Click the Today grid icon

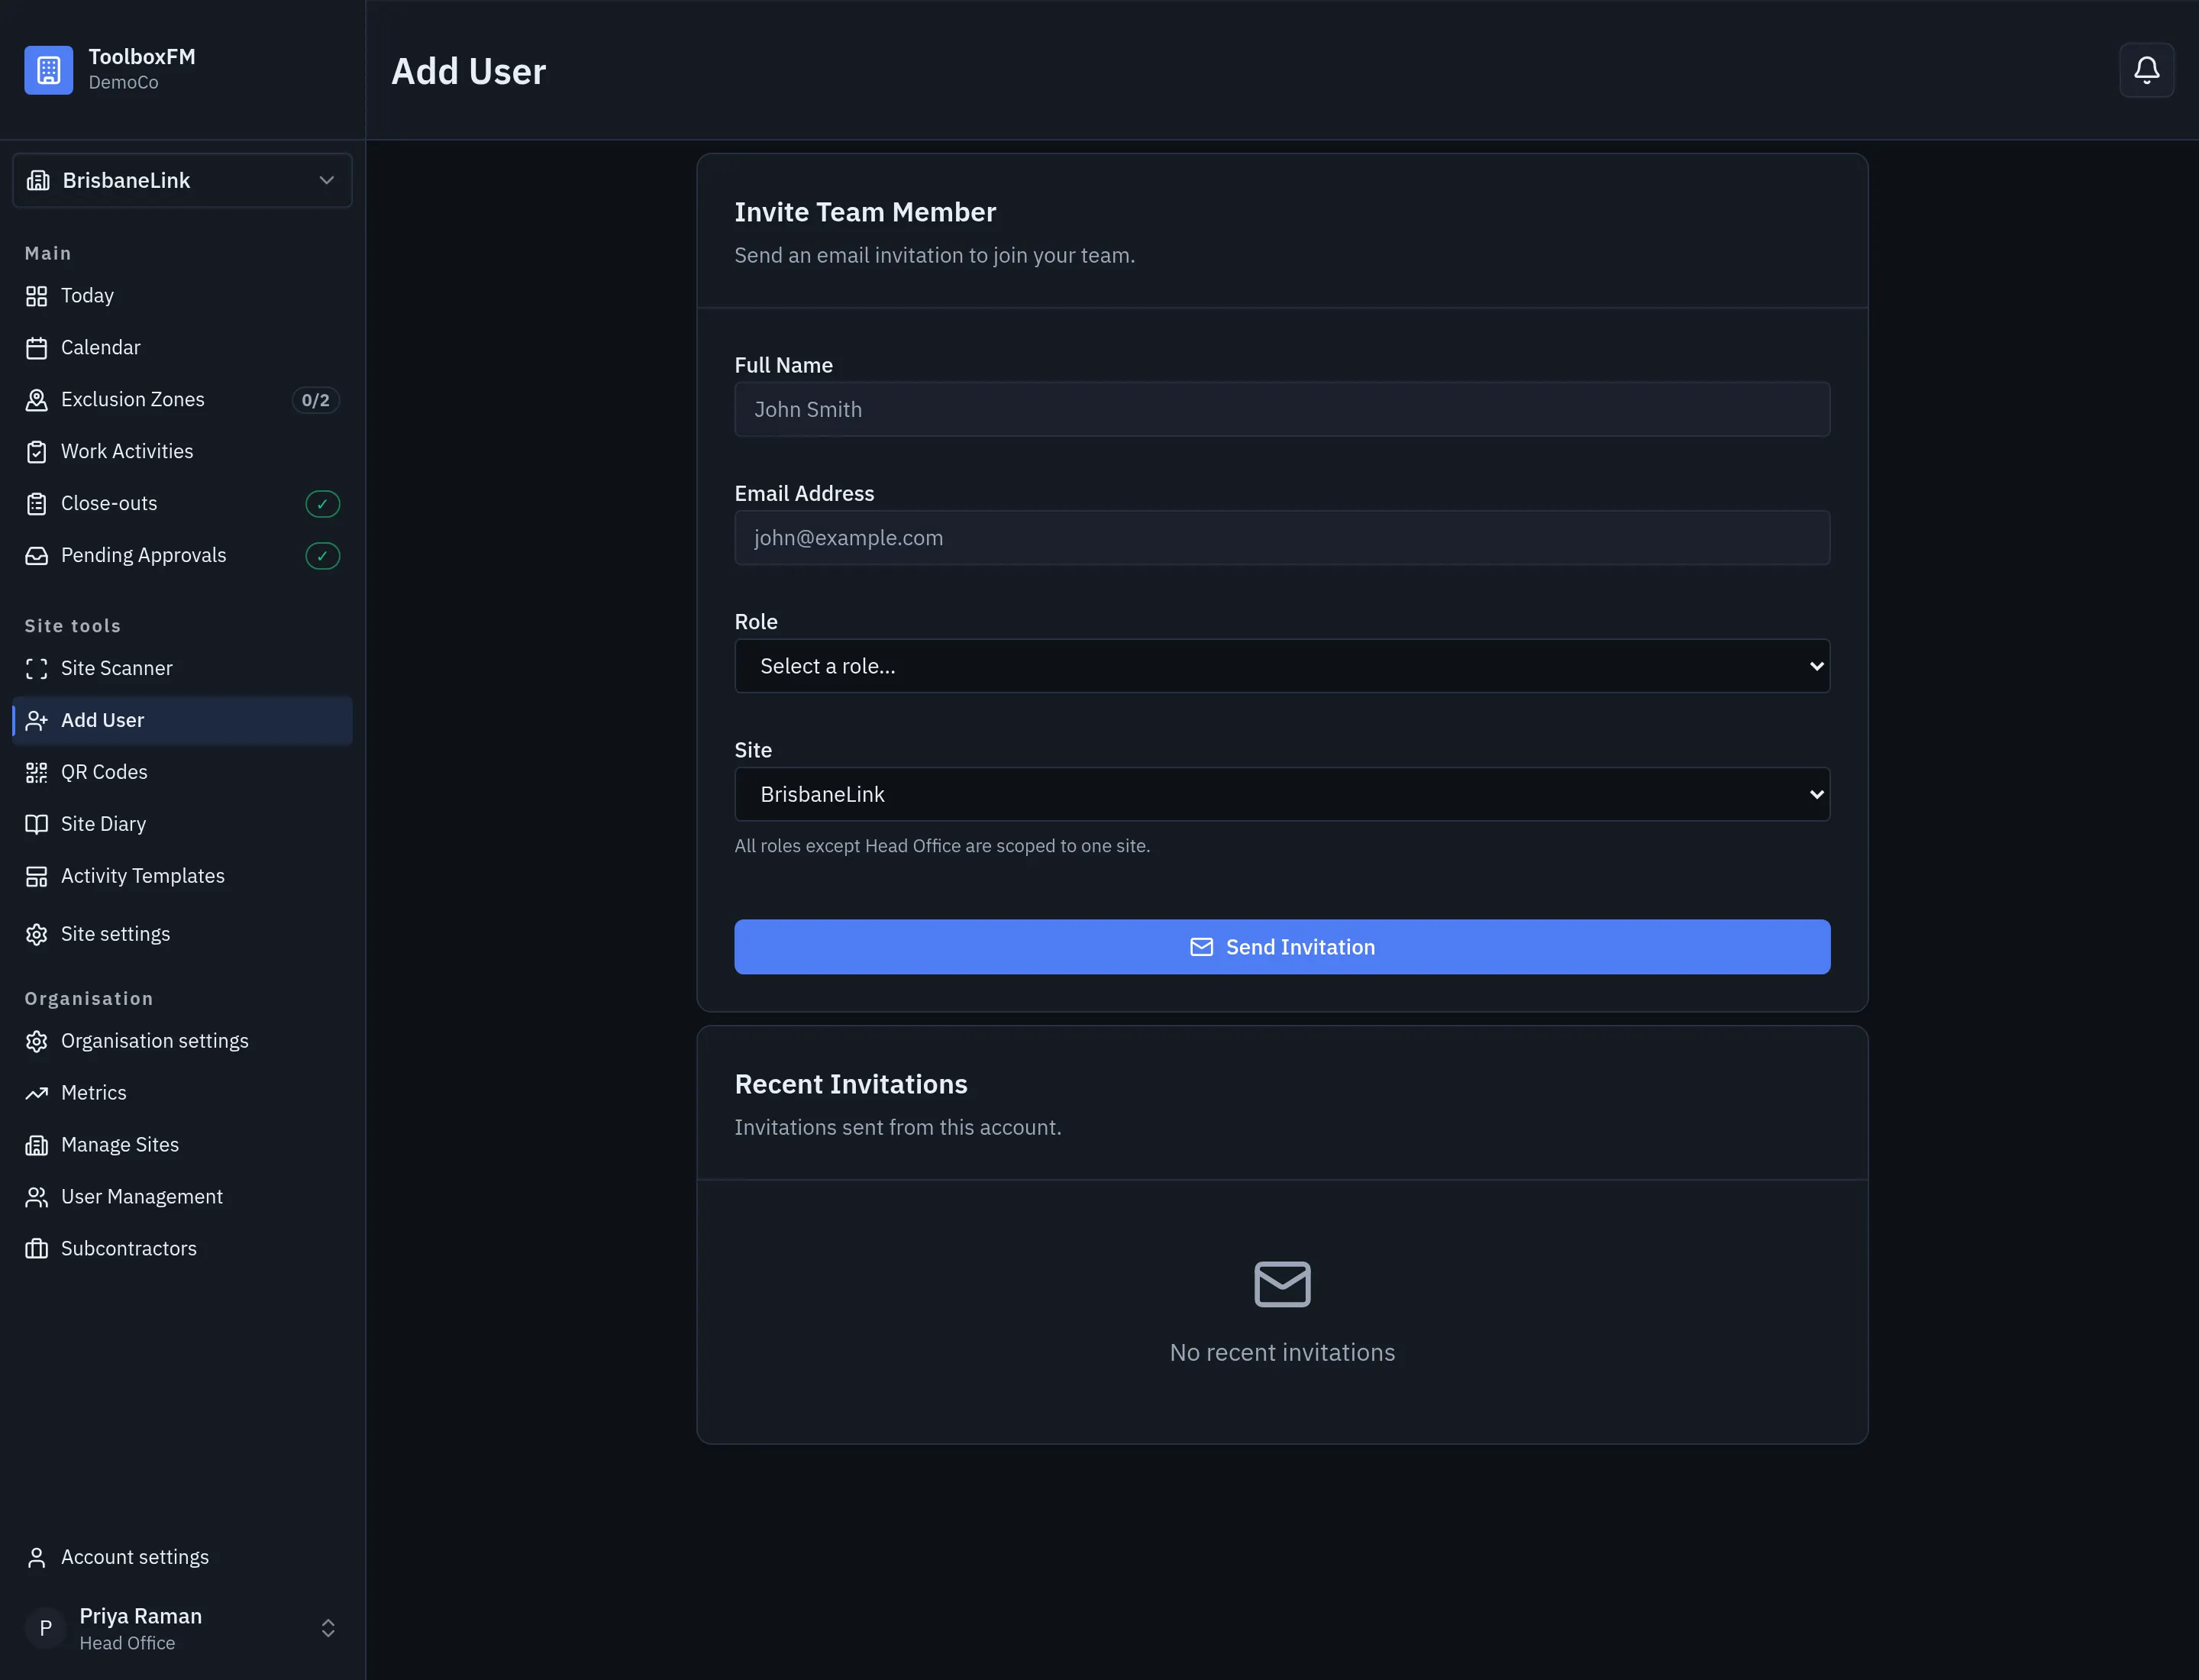click(x=37, y=296)
